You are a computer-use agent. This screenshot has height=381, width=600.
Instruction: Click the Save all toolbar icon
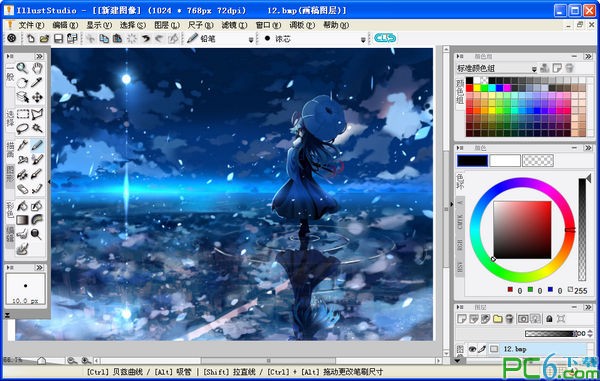pos(72,38)
